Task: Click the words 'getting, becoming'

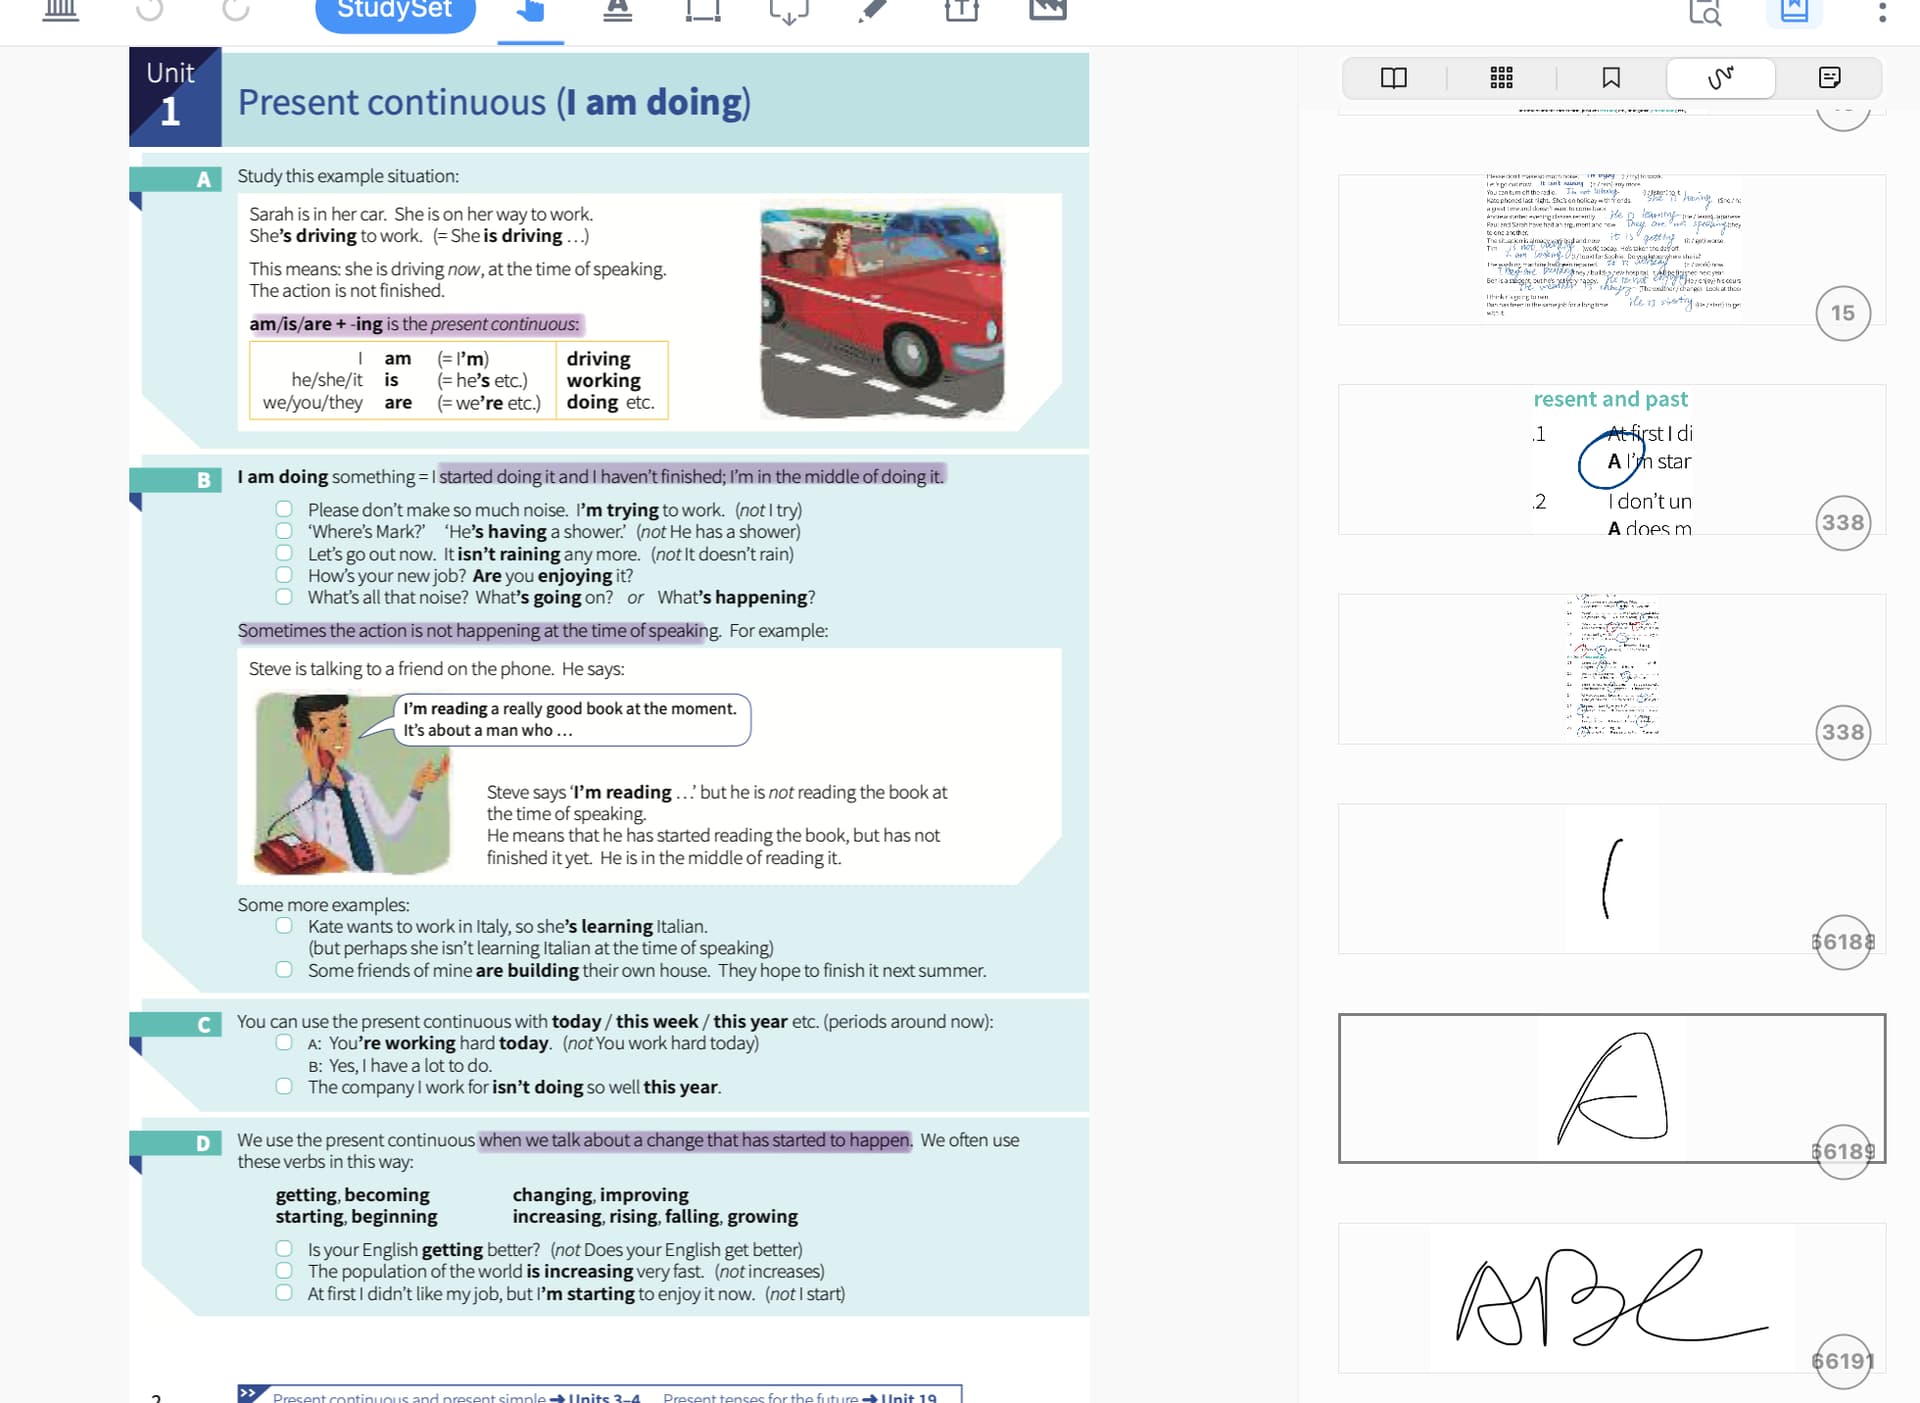Action: point(352,1195)
